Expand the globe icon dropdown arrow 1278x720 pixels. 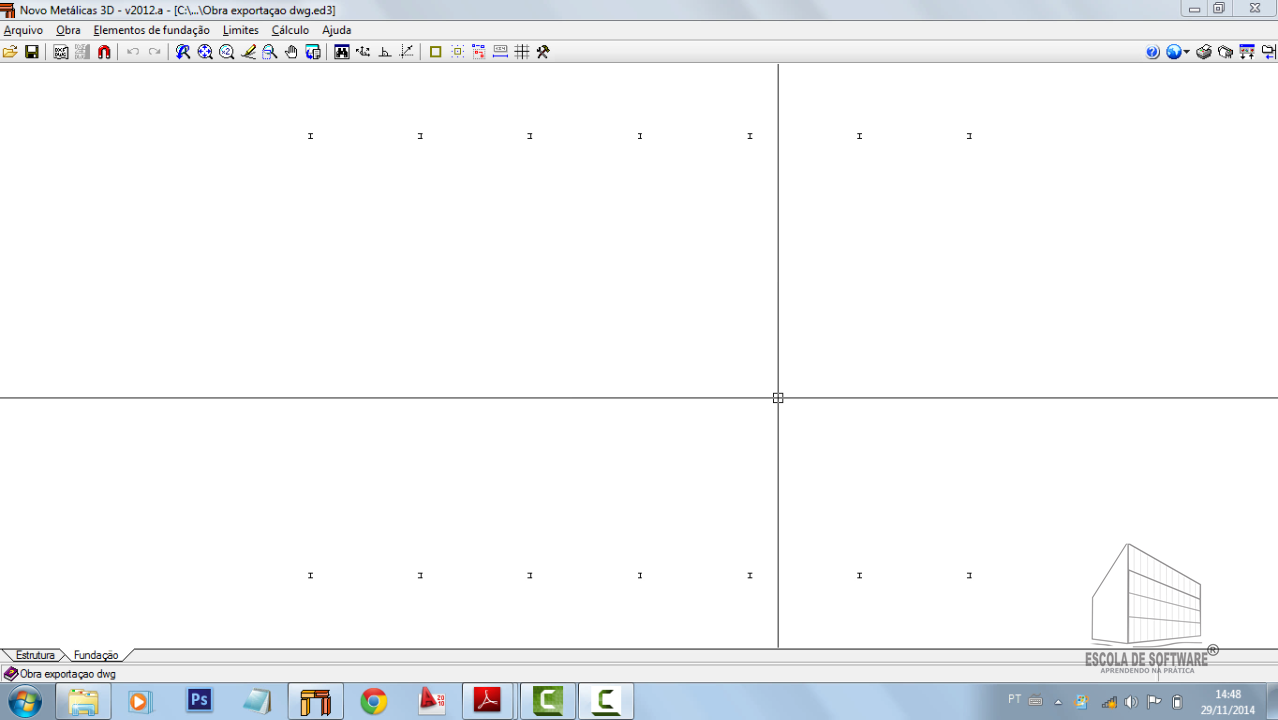pos(1186,52)
